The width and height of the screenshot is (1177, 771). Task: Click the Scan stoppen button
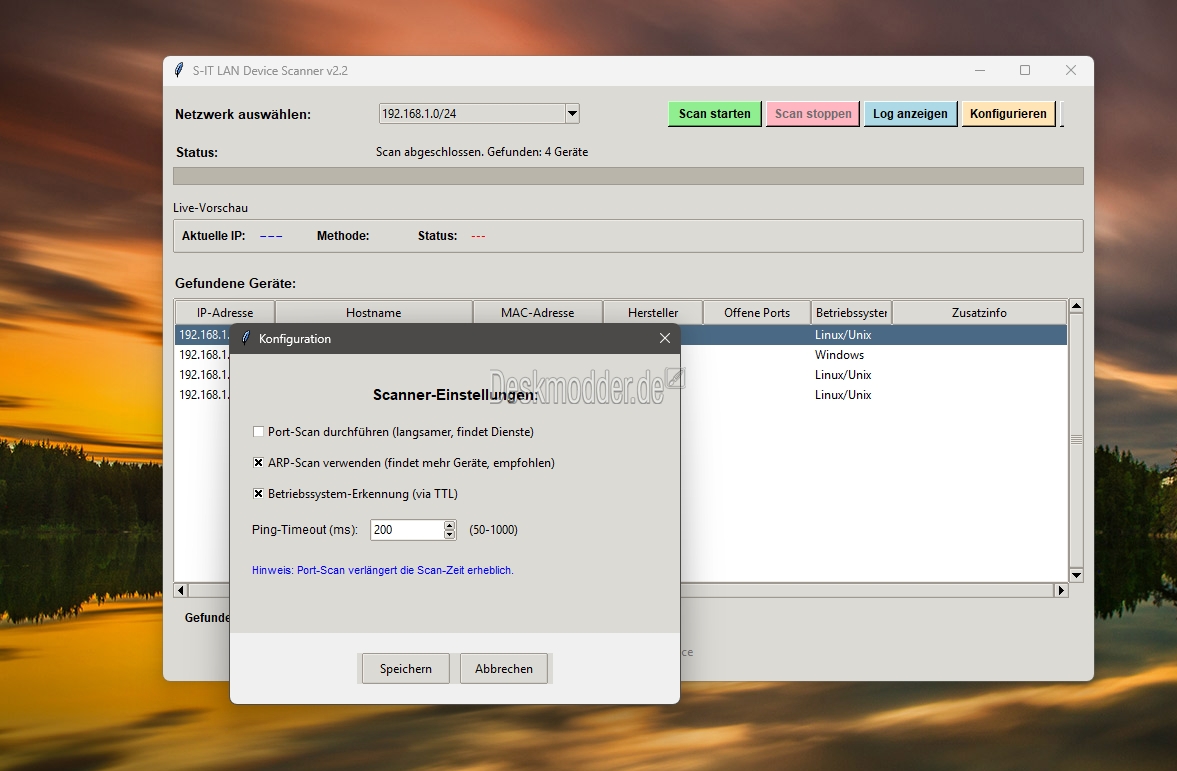point(813,114)
